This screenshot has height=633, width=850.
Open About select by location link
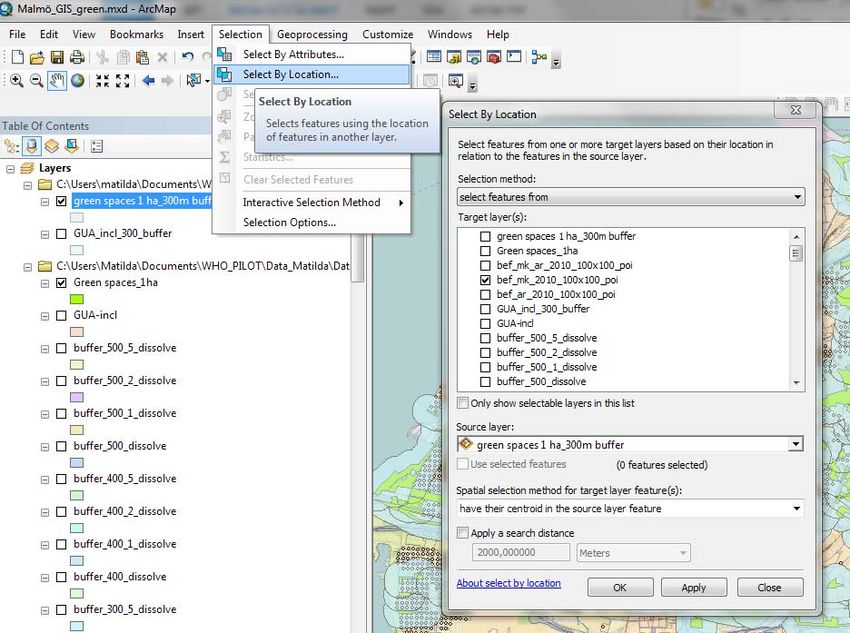(508, 583)
